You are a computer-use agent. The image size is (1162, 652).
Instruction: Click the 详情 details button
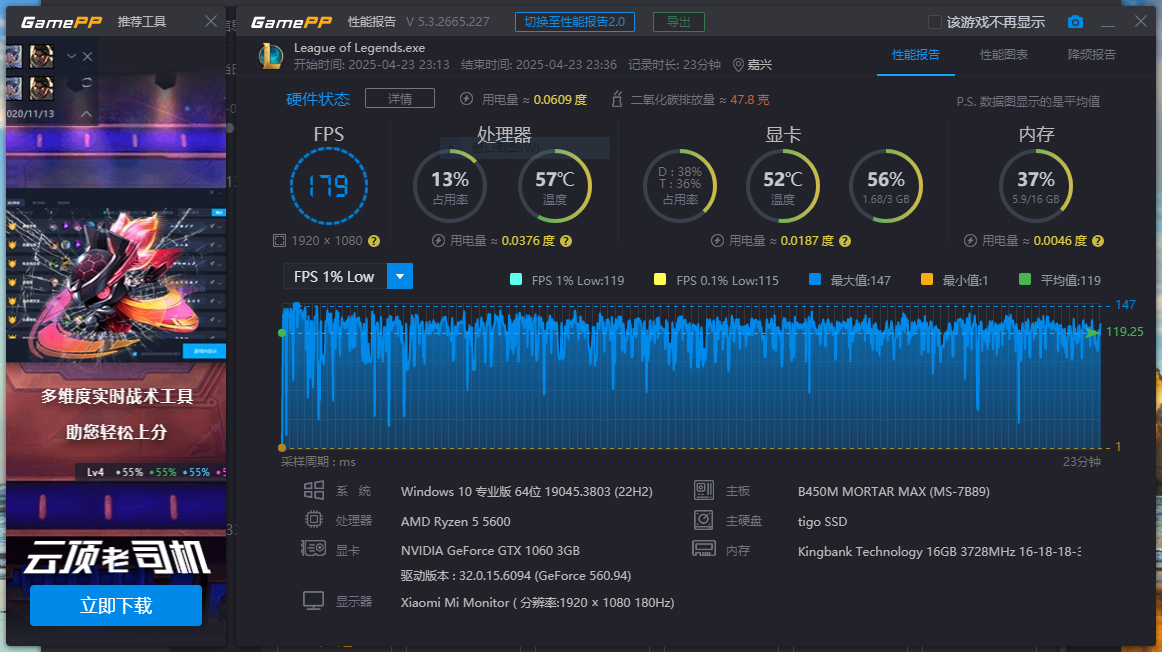(x=400, y=99)
